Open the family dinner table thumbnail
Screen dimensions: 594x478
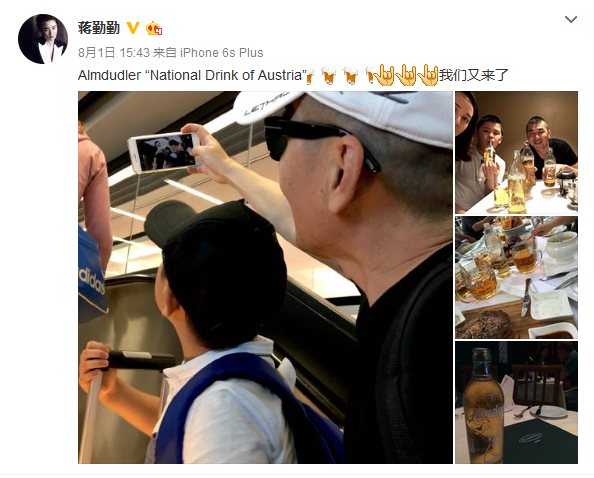[x=516, y=152]
